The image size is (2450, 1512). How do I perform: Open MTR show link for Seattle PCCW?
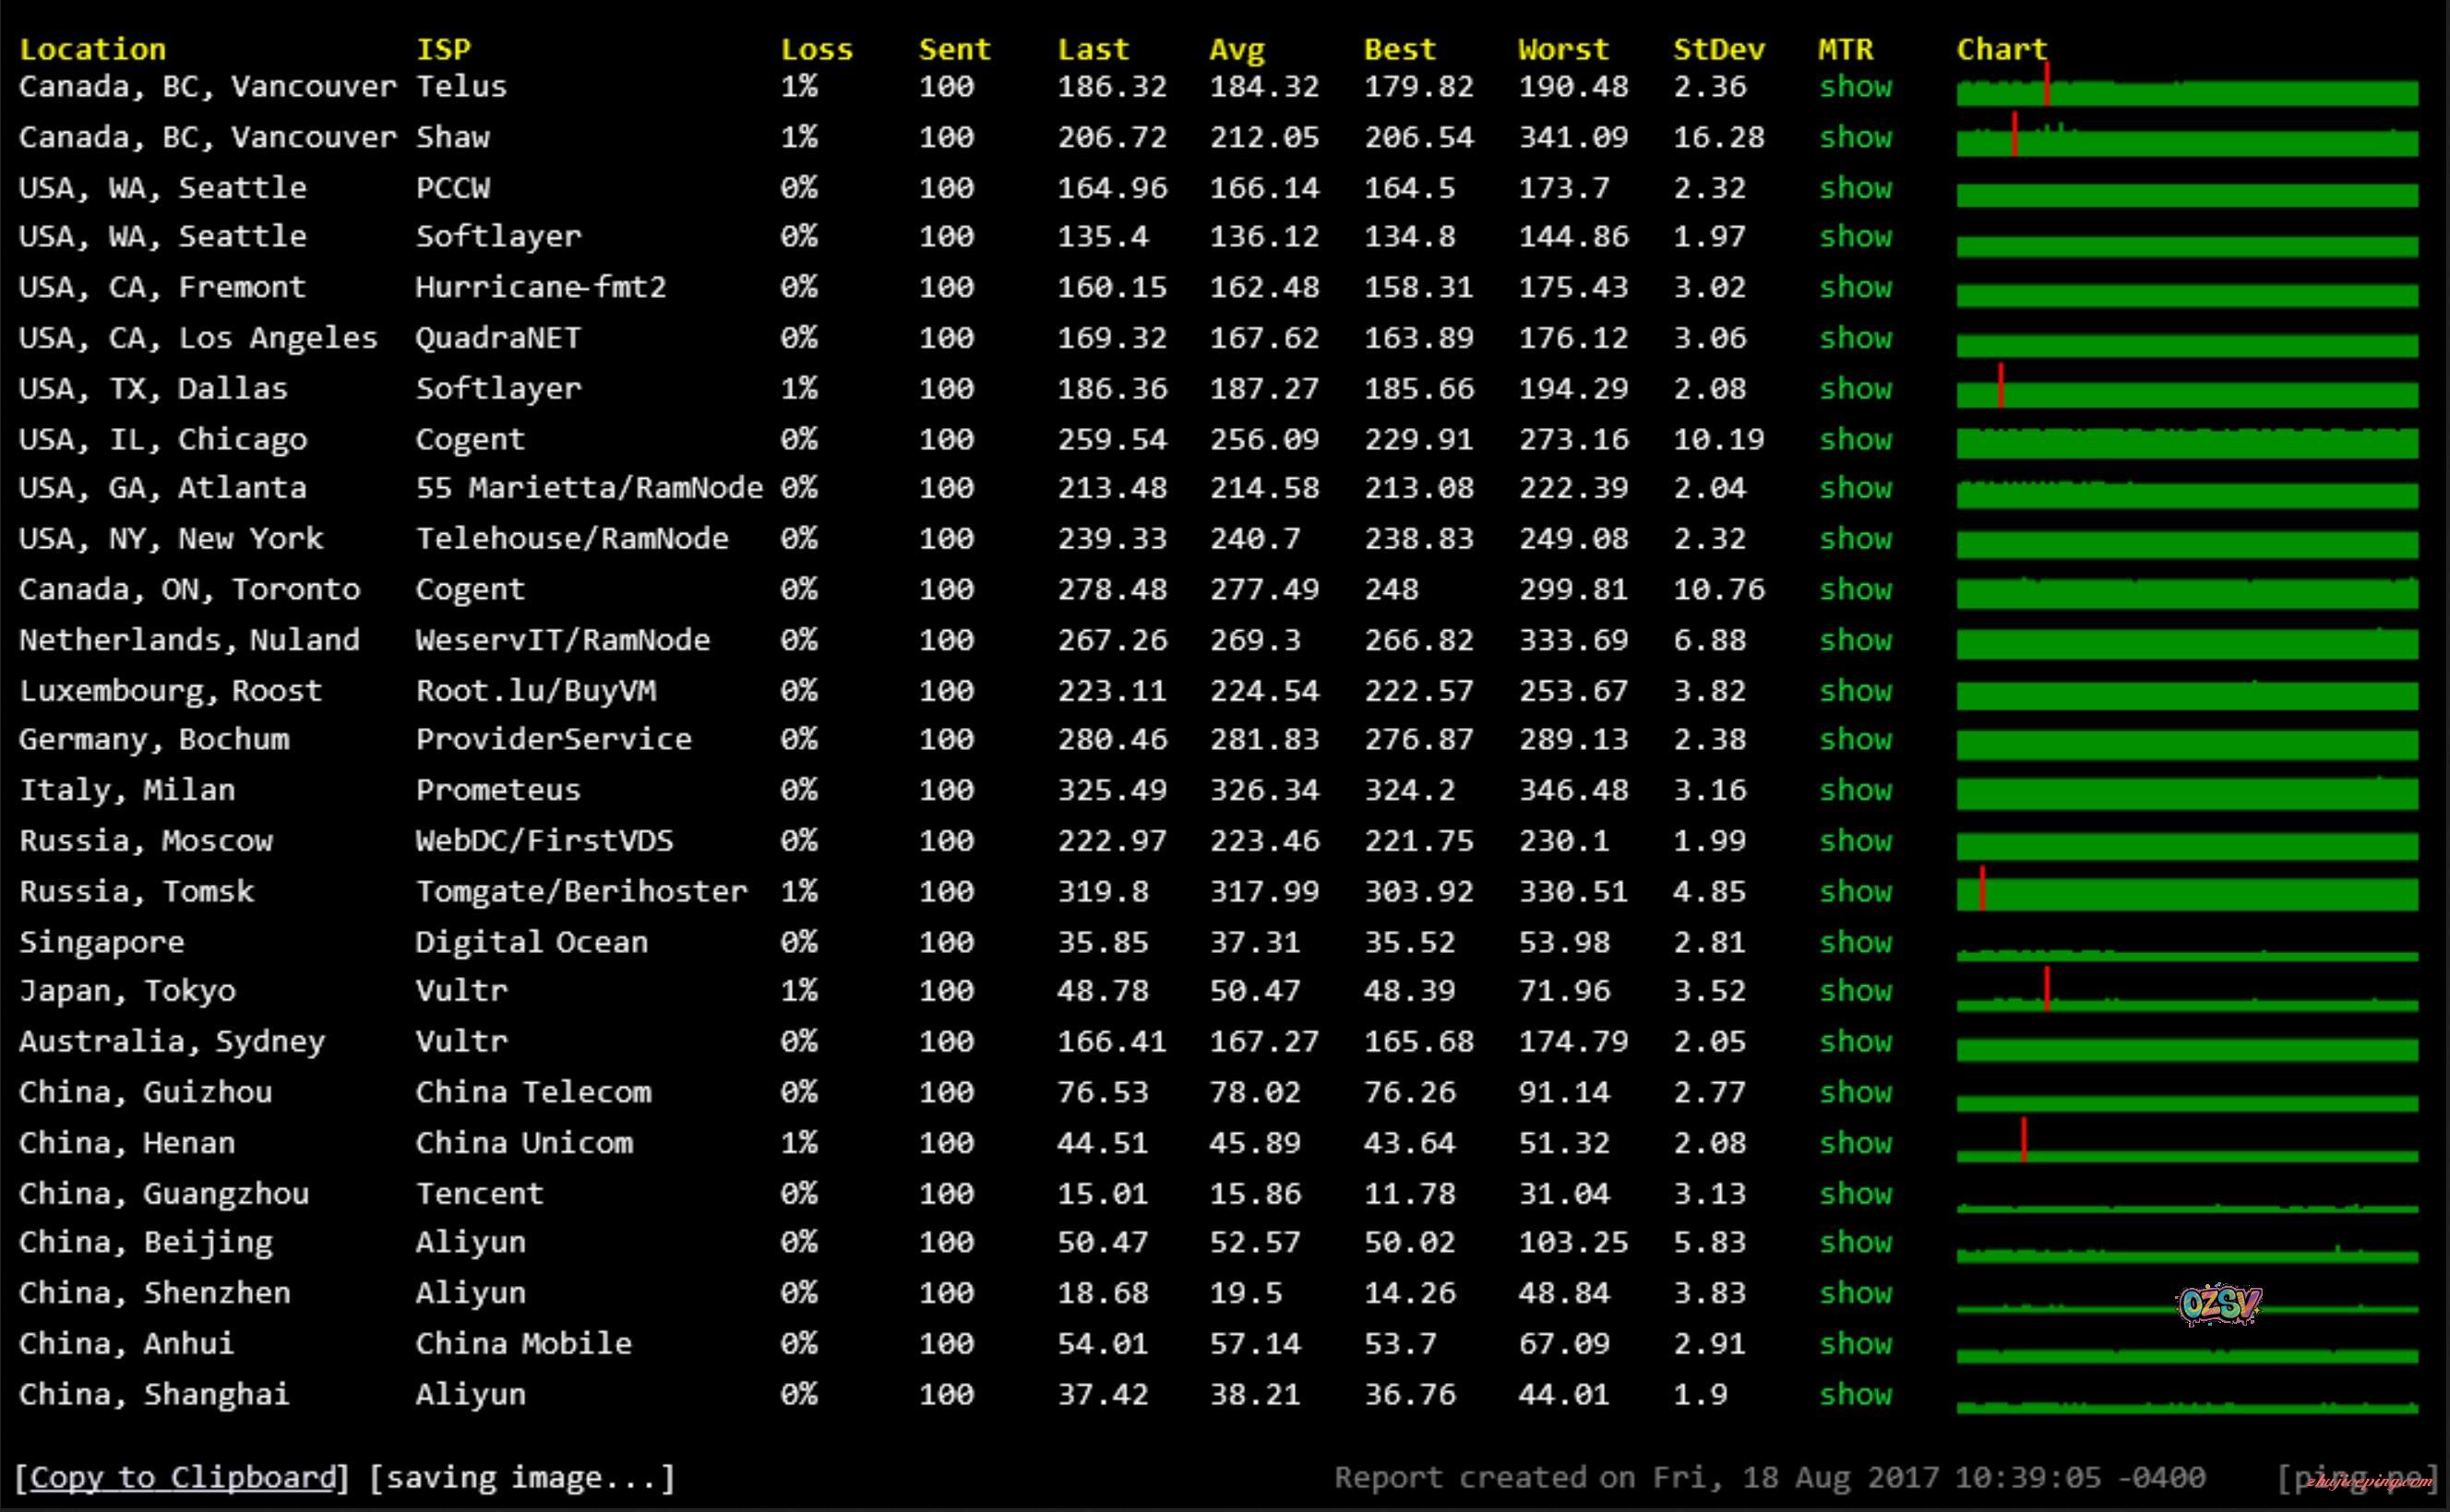(1855, 188)
